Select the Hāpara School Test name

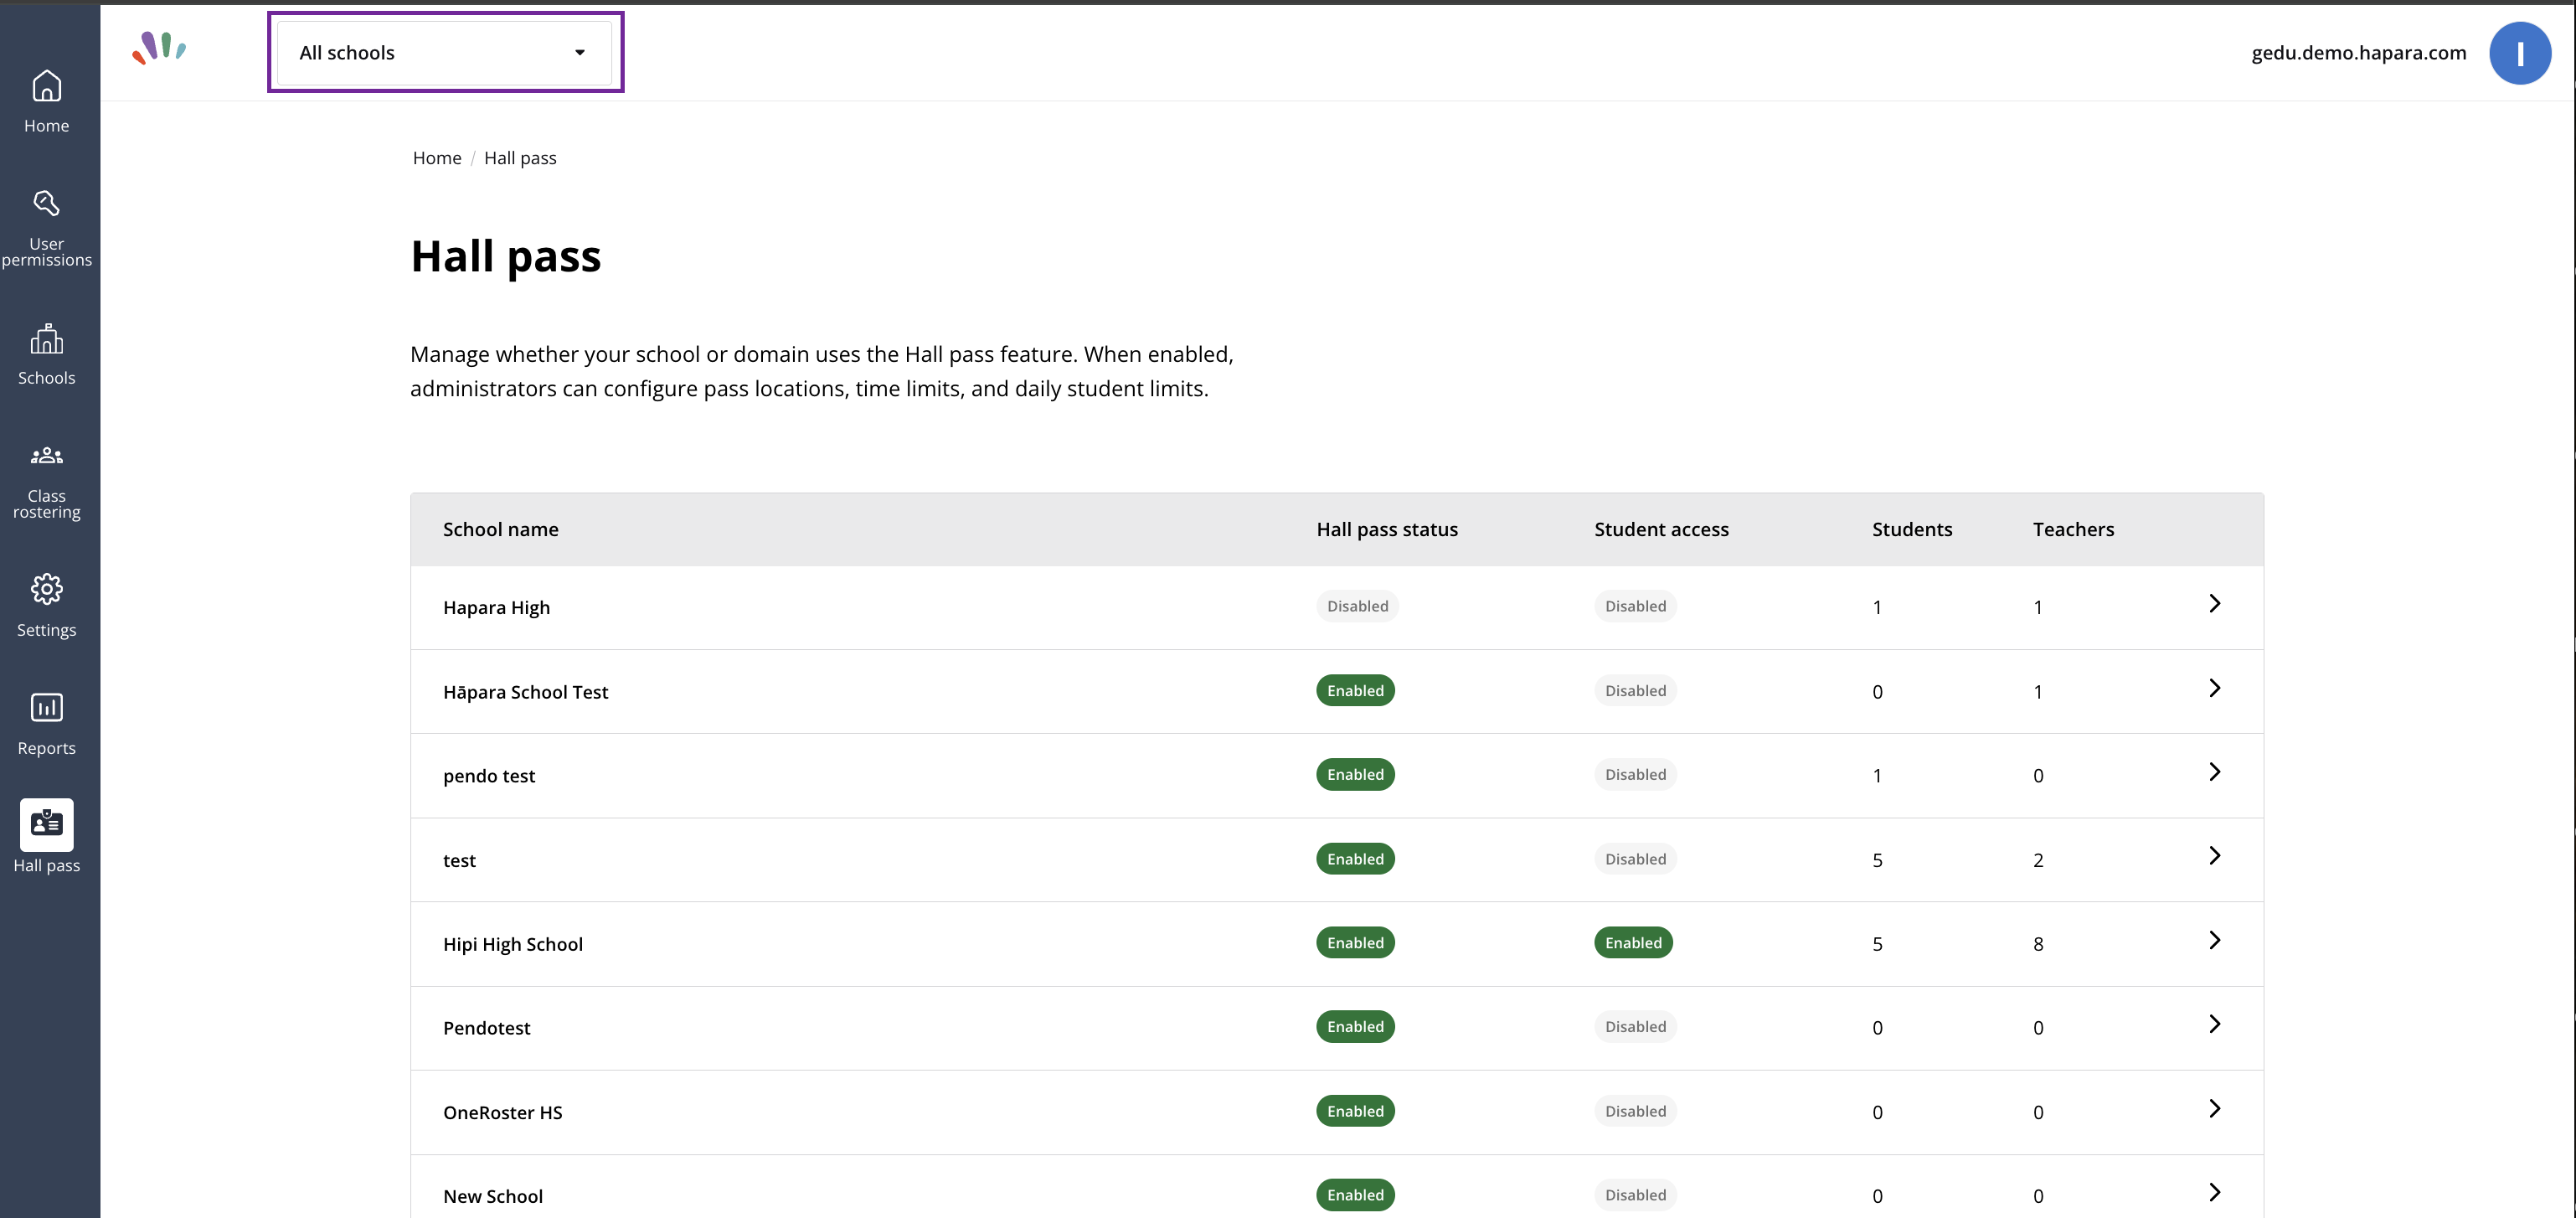(525, 692)
